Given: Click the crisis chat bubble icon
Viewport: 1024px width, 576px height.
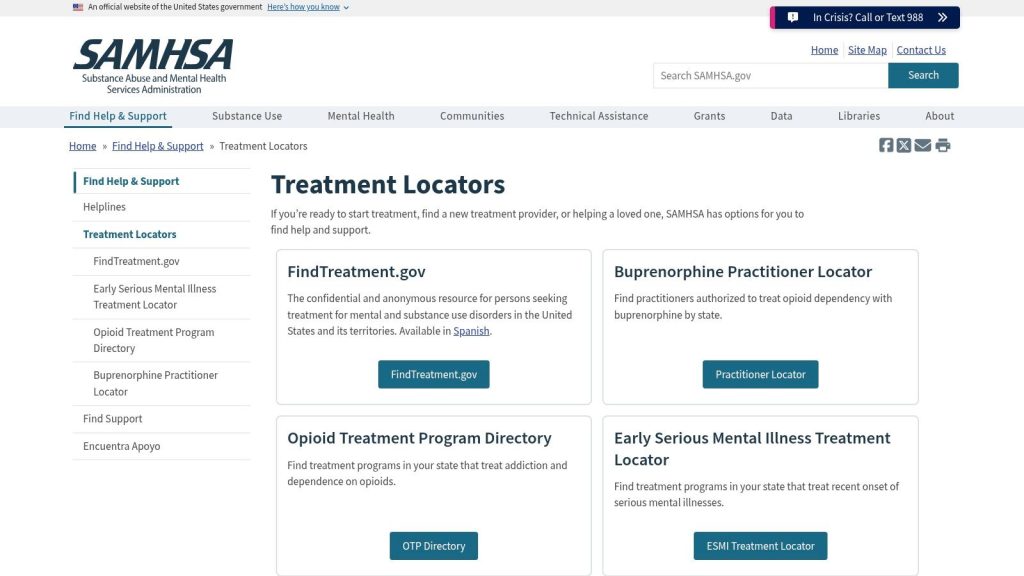Looking at the screenshot, I should [792, 18].
